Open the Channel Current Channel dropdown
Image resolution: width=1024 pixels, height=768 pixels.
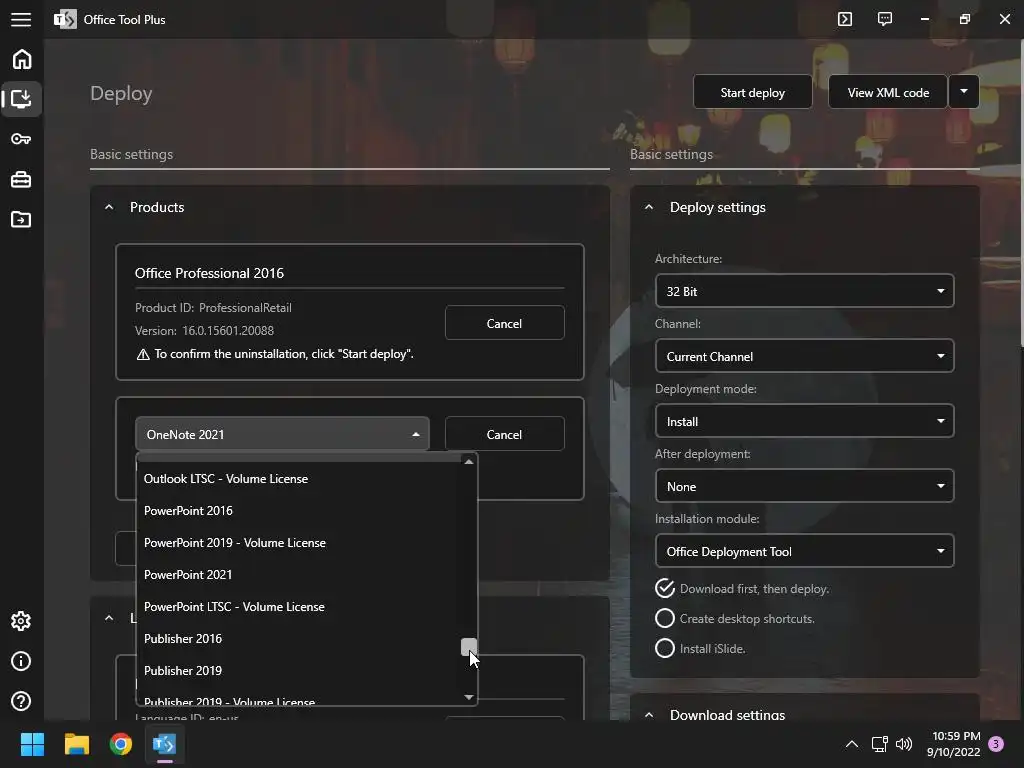[x=805, y=356]
